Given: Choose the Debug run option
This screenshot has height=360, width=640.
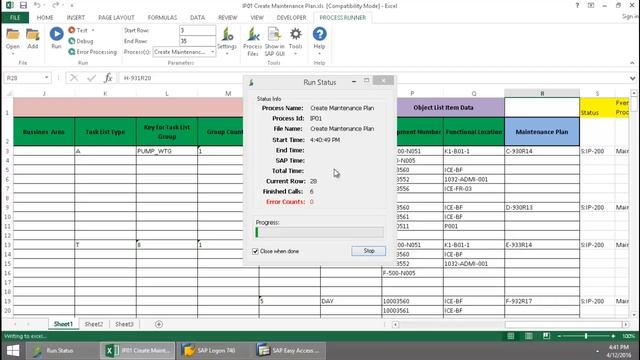Looking at the screenshot, I should (81, 41).
